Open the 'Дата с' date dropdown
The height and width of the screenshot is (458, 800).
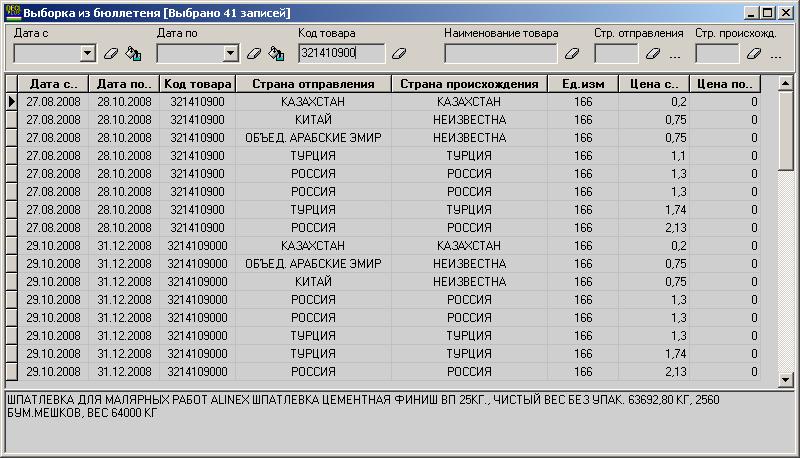pyautogui.click(x=88, y=53)
